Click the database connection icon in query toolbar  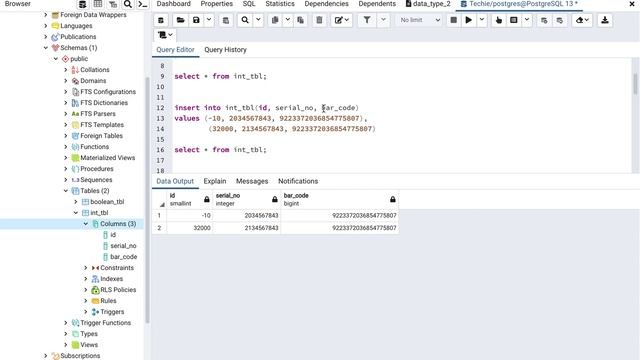point(161,20)
